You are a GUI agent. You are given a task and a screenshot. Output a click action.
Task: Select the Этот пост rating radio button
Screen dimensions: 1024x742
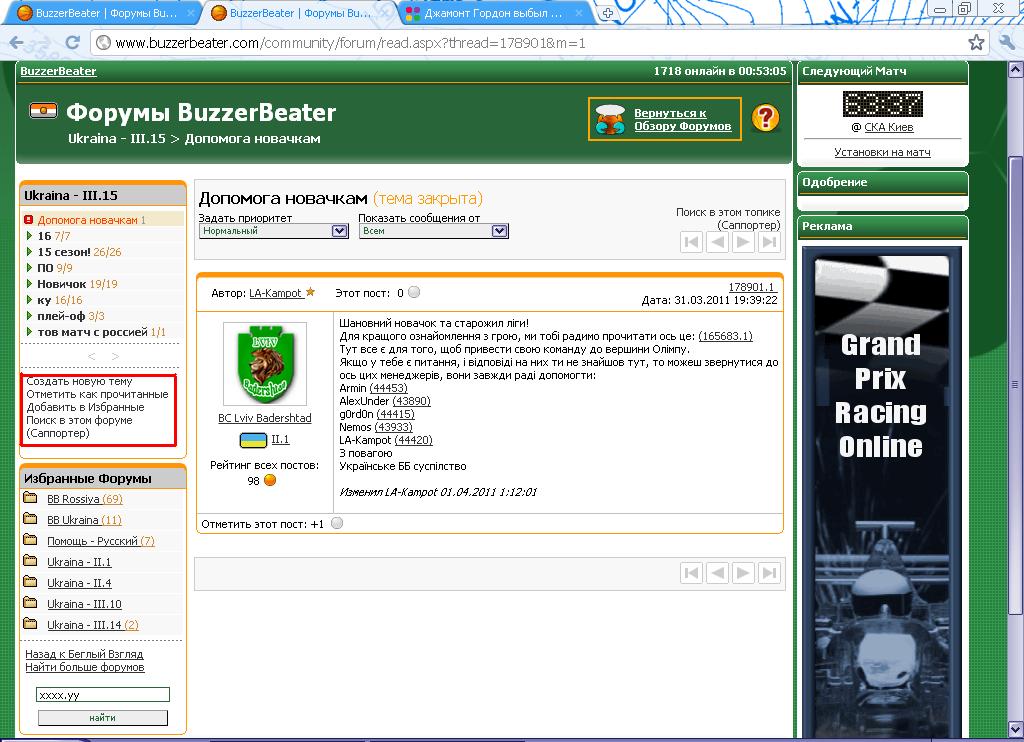414,292
